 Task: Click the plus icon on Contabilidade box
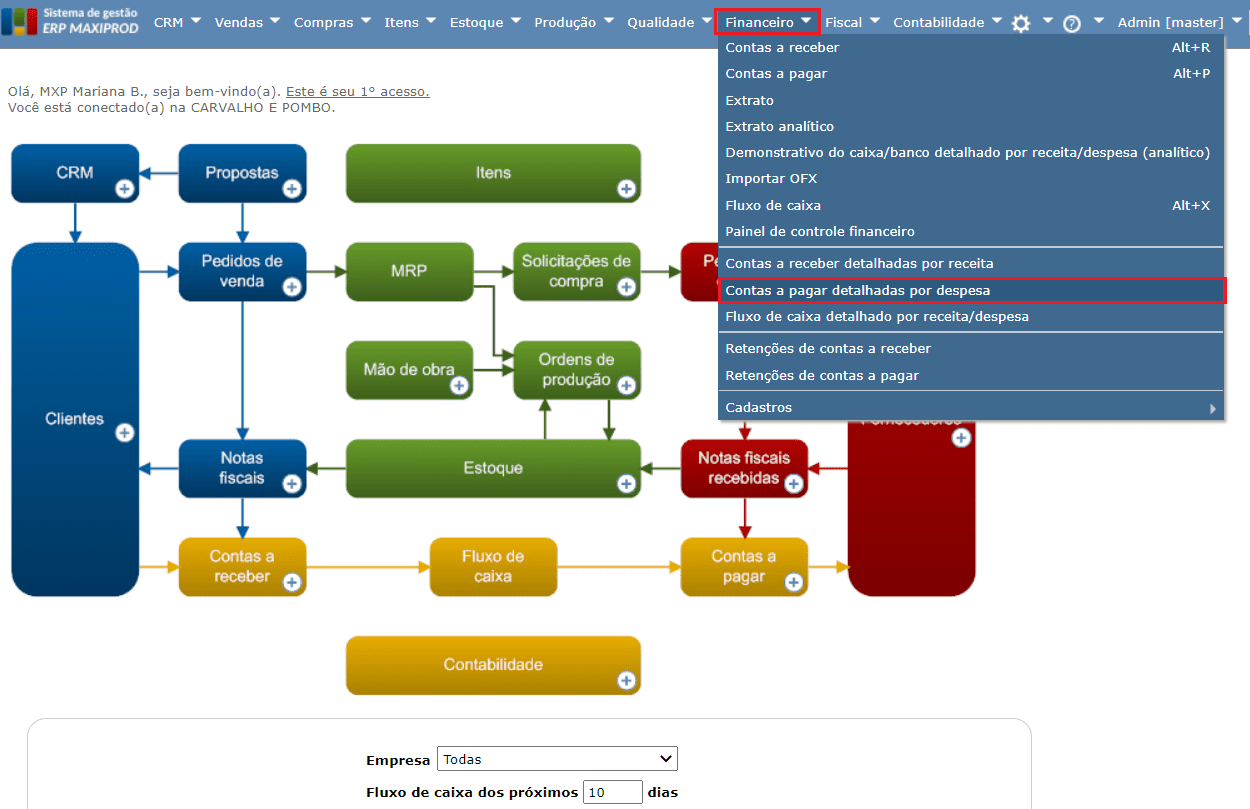626,680
